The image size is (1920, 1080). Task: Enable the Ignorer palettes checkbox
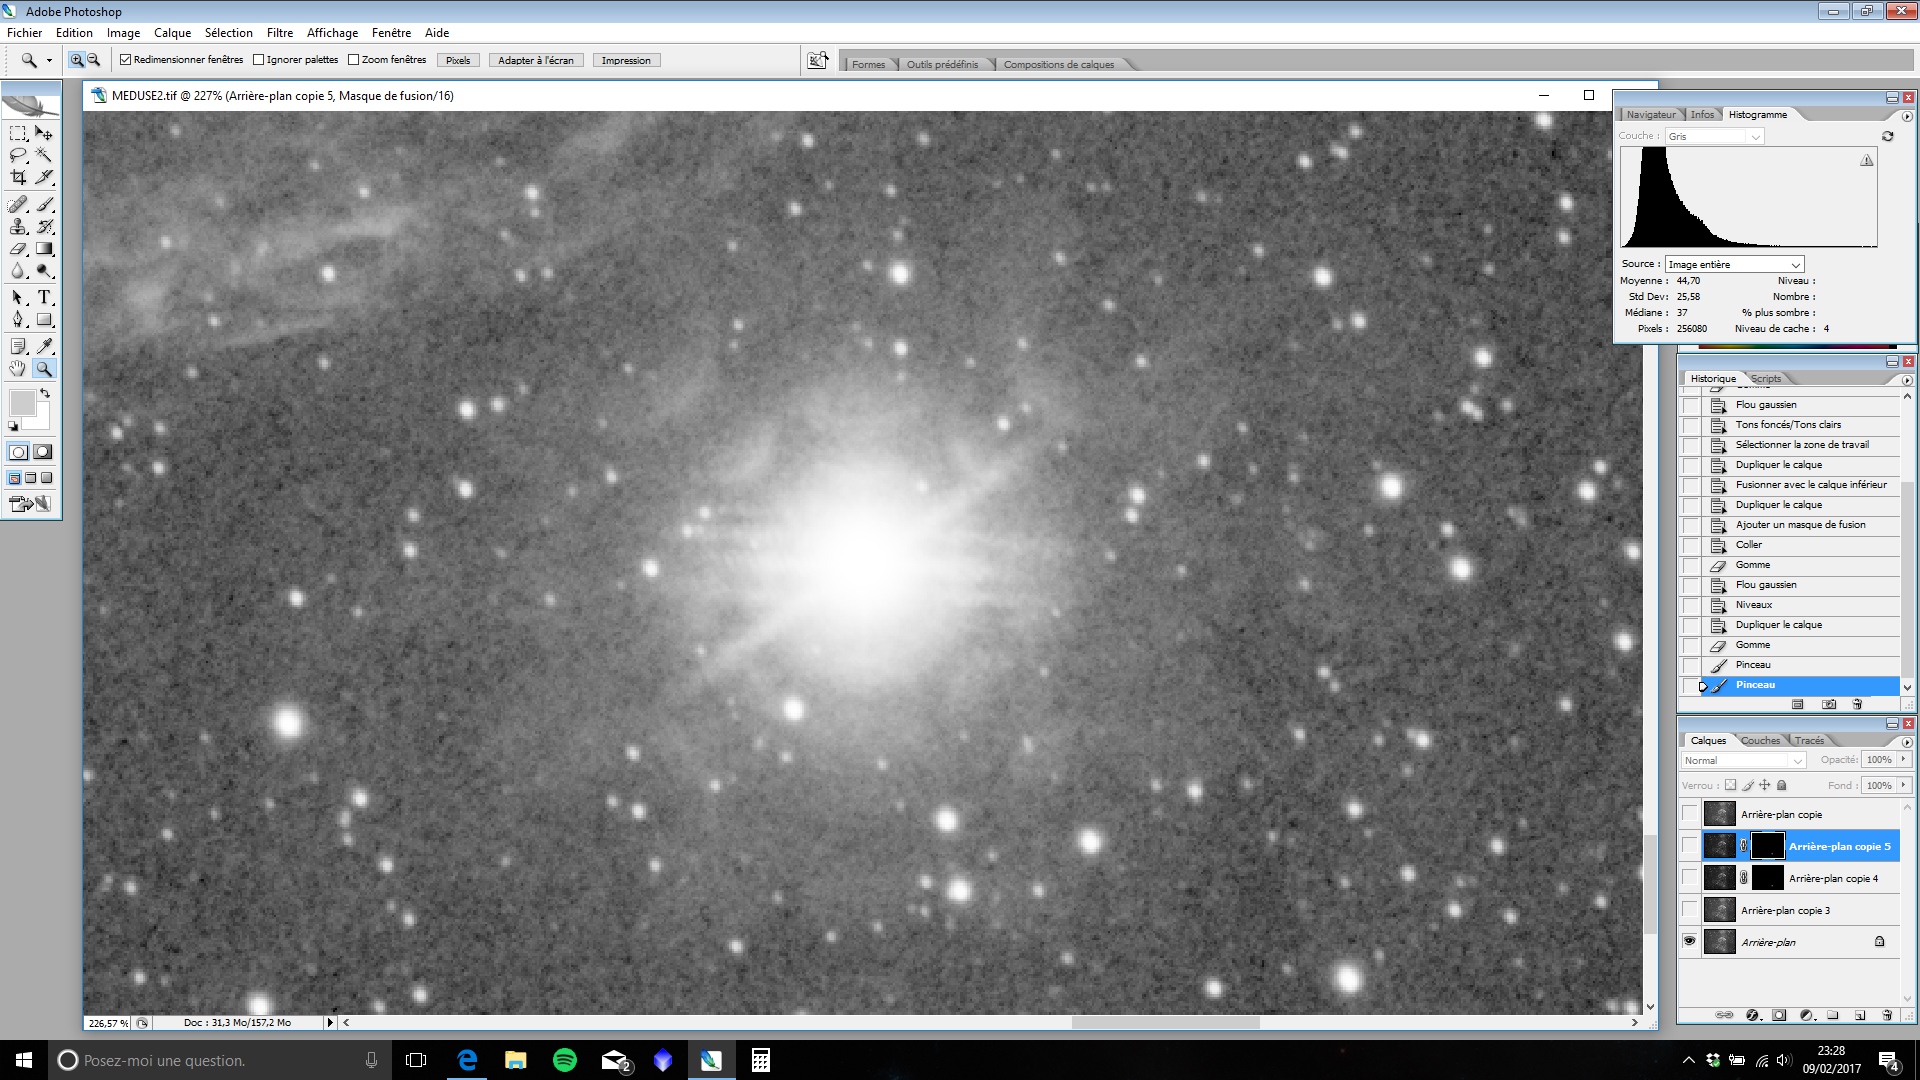click(x=259, y=60)
